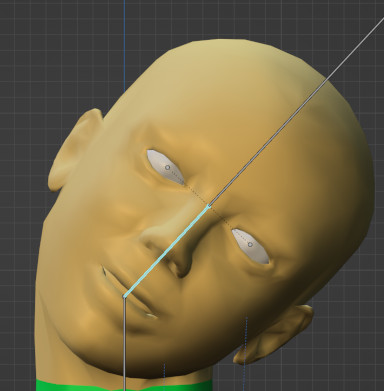The width and height of the screenshot is (384, 391).
Task: Click the bone joint circle in the lower eye
Action: pyautogui.click(x=250, y=245)
